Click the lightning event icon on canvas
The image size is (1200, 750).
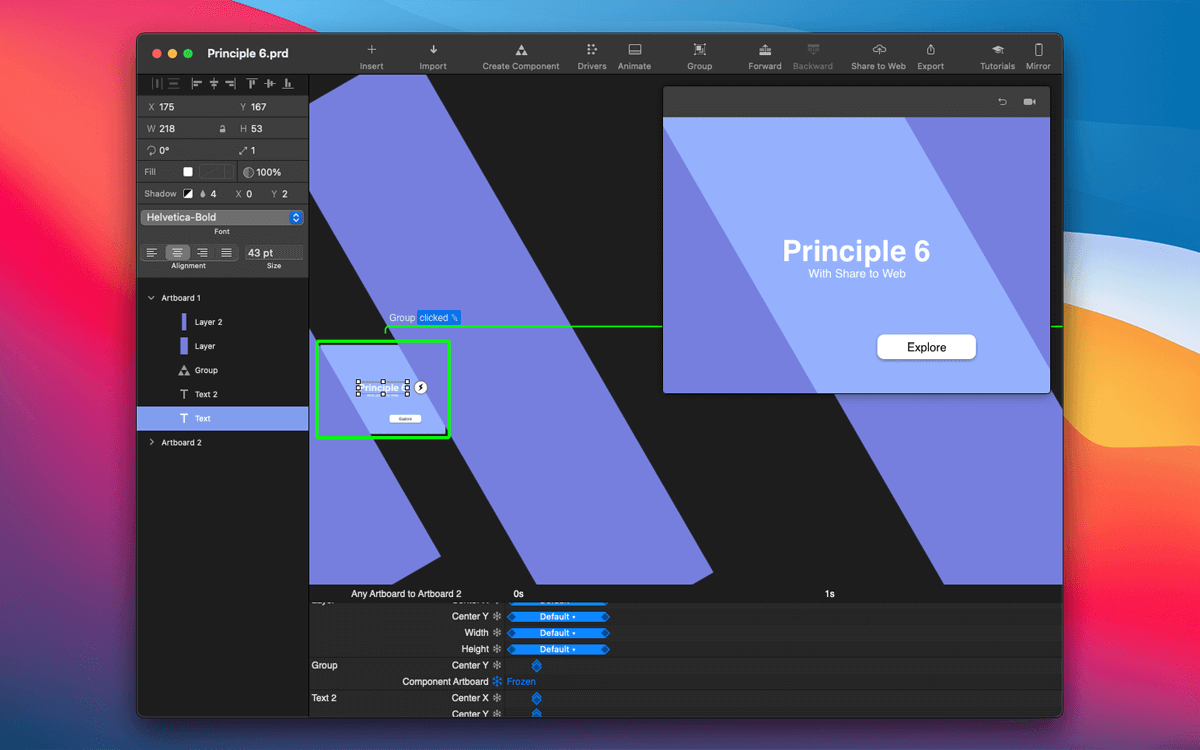coord(421,387)
